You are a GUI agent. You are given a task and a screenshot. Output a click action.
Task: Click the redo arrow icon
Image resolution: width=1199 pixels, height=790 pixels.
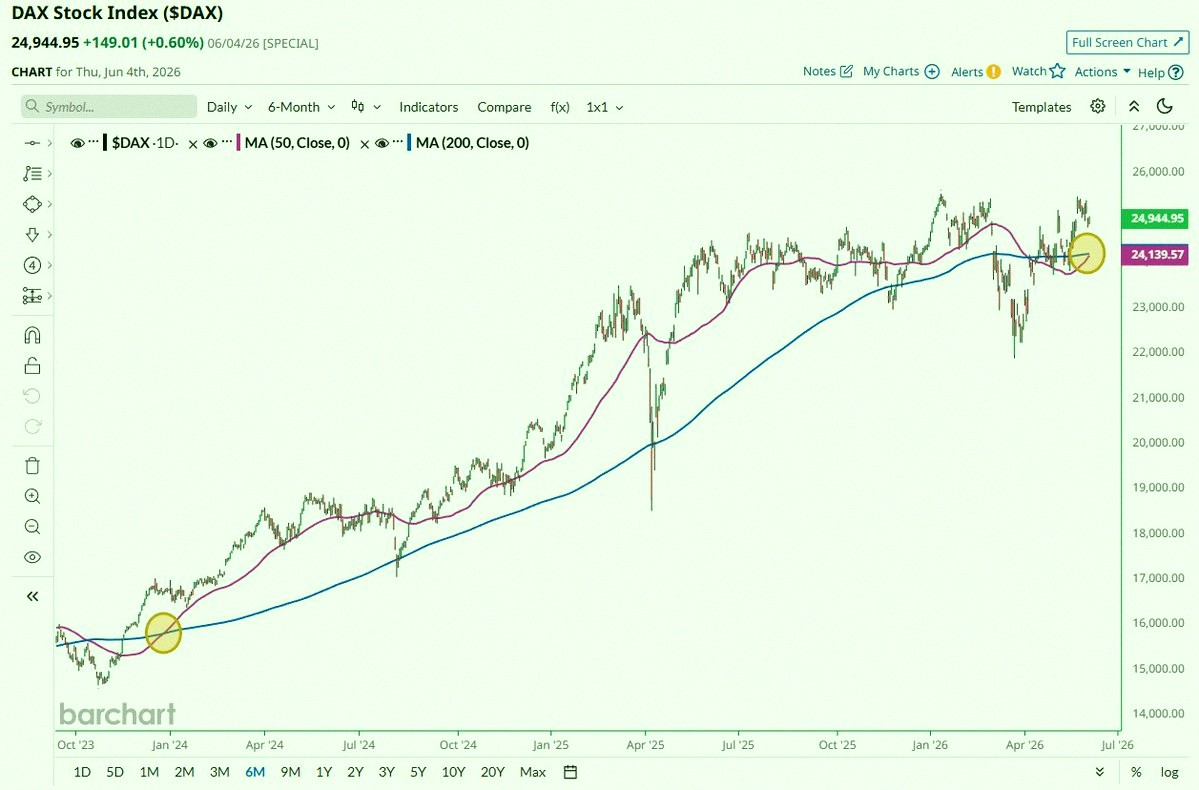pos(32,427)
